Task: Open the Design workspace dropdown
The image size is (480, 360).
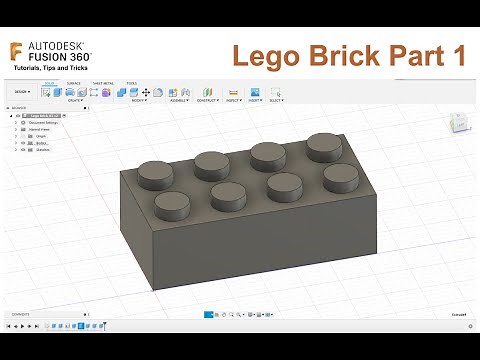Action: pos(22,92)
